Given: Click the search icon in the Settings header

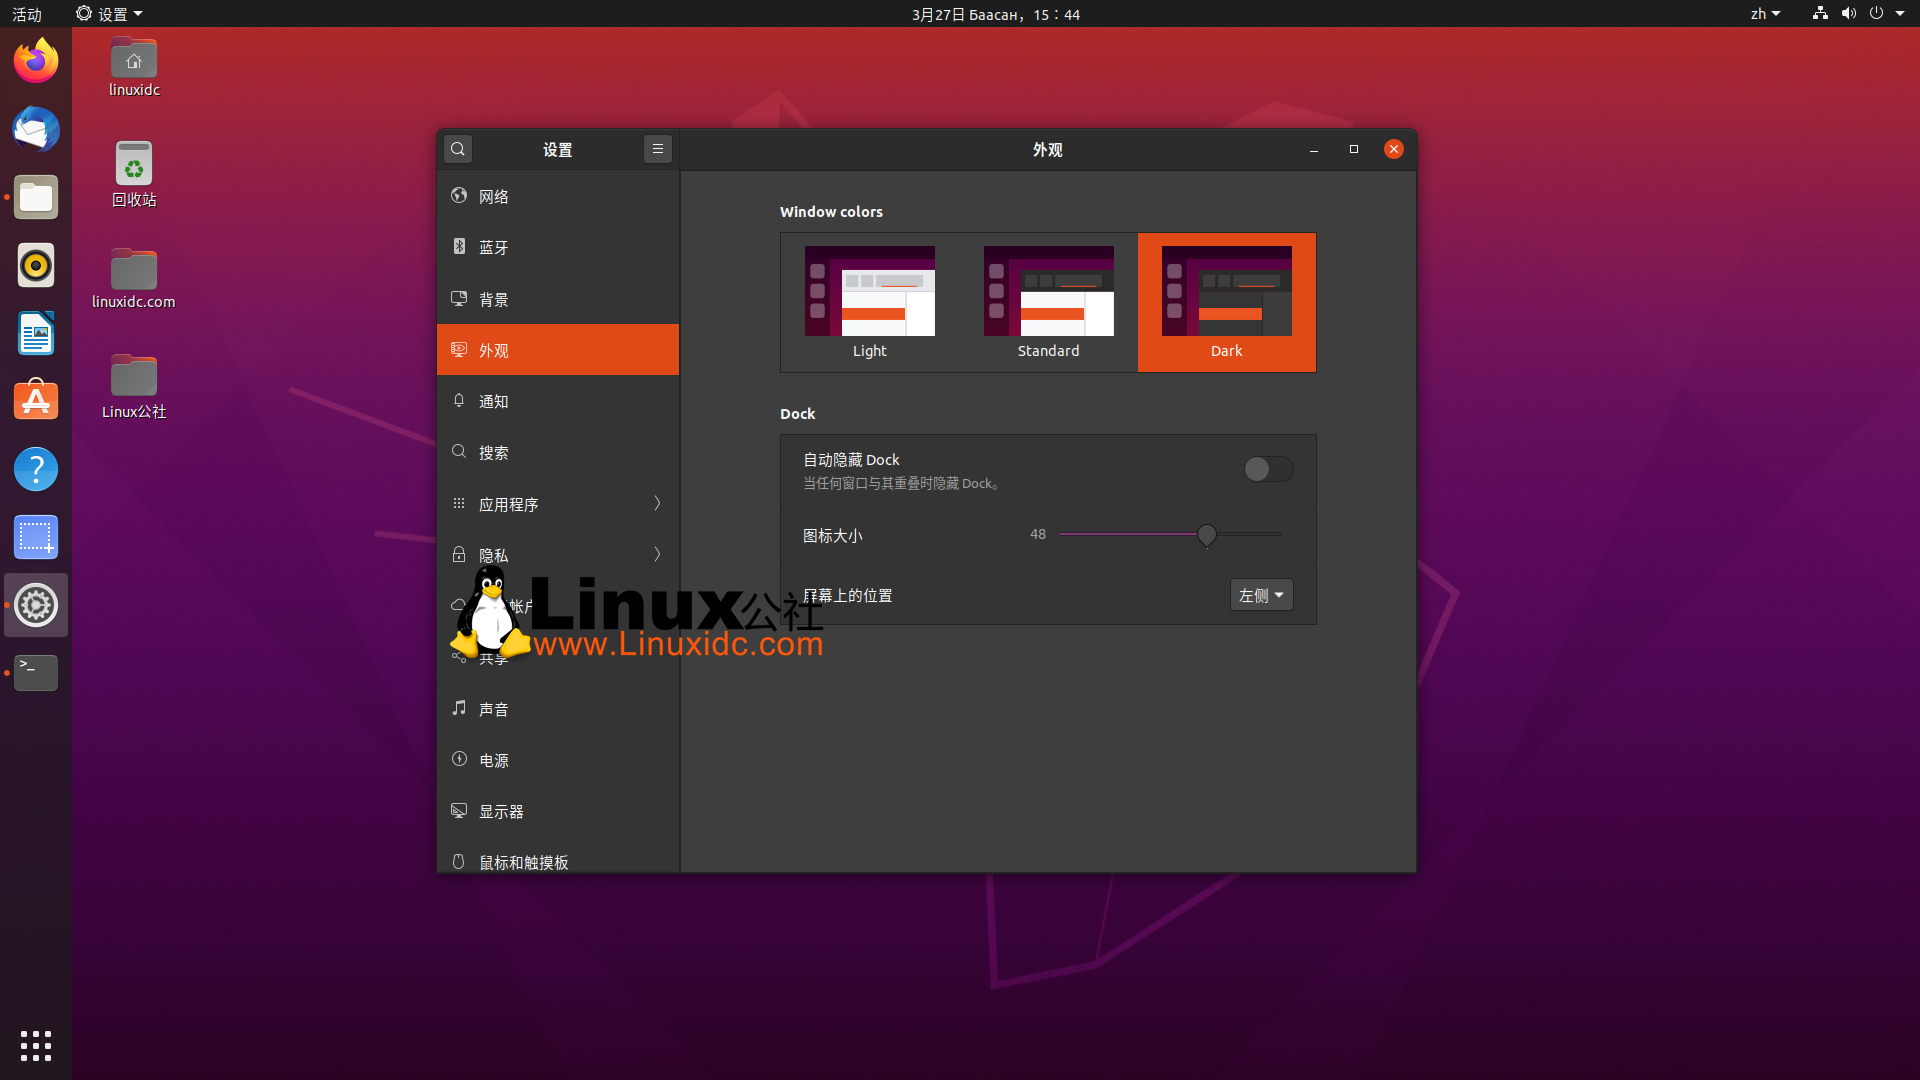Looking at the screenshot, I should (457, 148).
